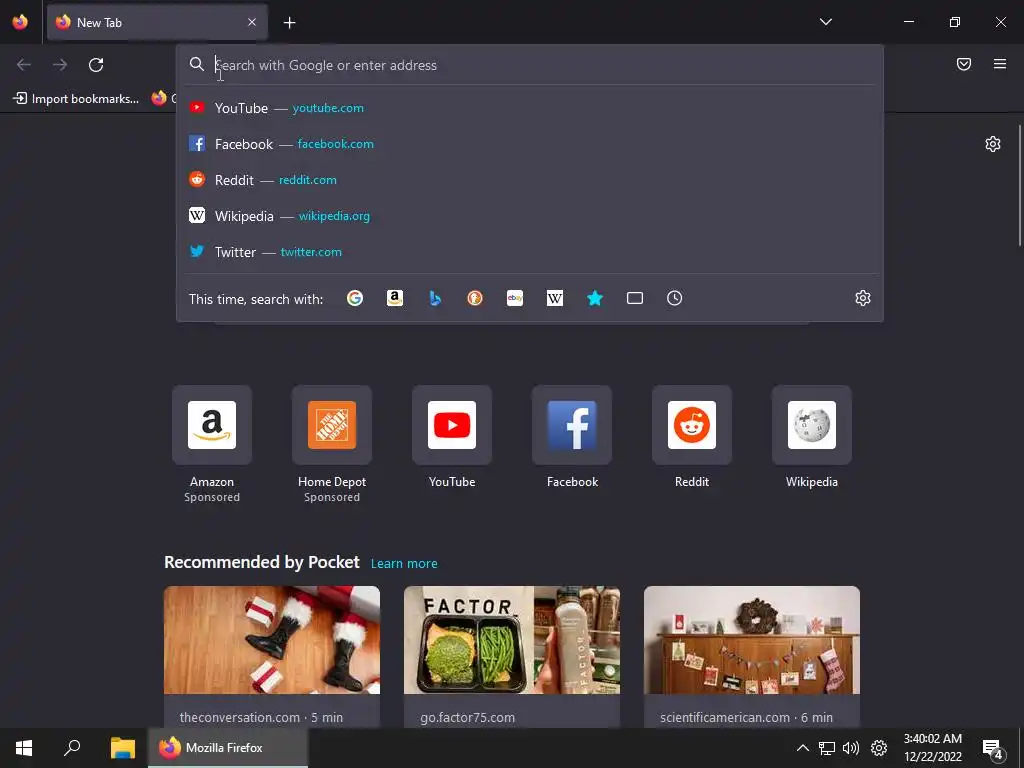
Task: Open Windows taskbar search
Action: pos(72,748)
